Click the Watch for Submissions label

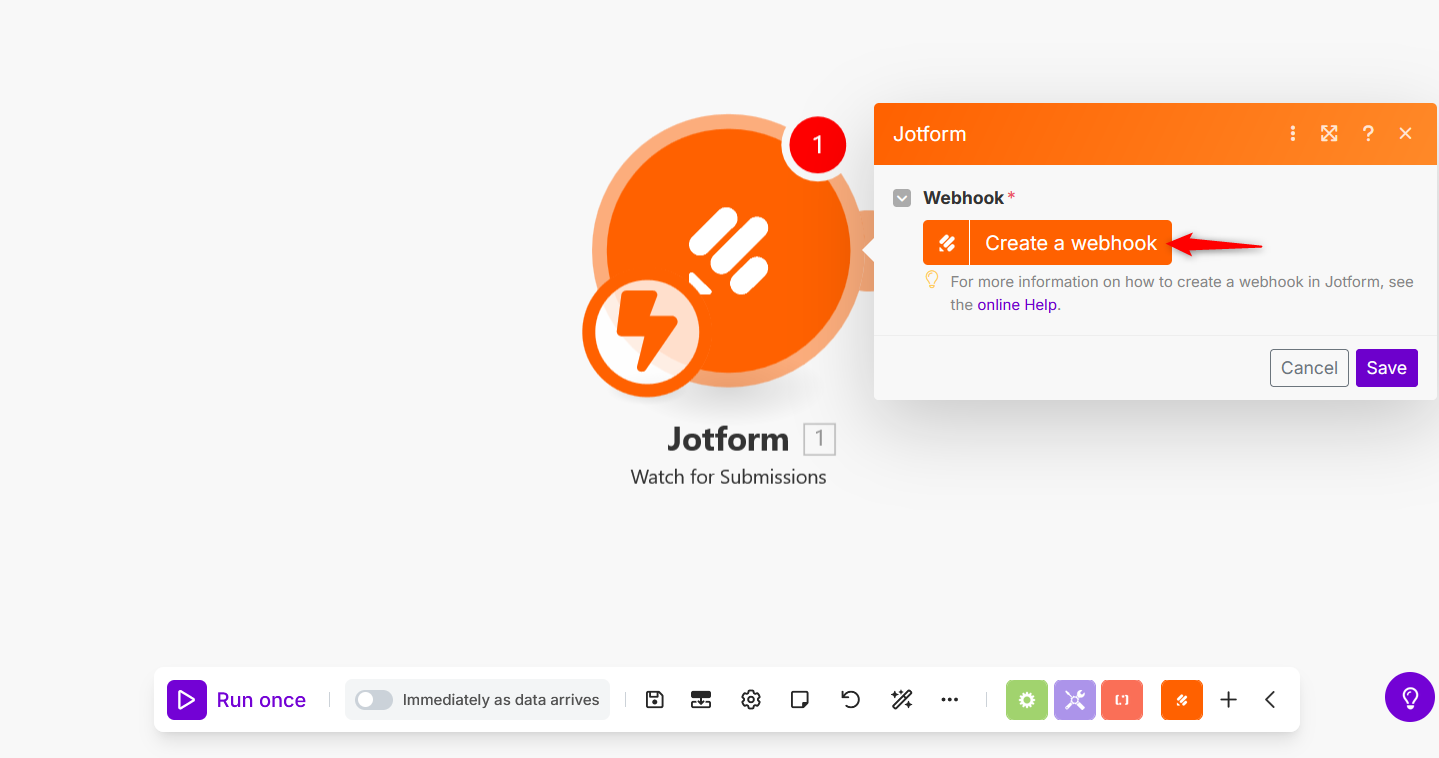[x=729, y=477]
